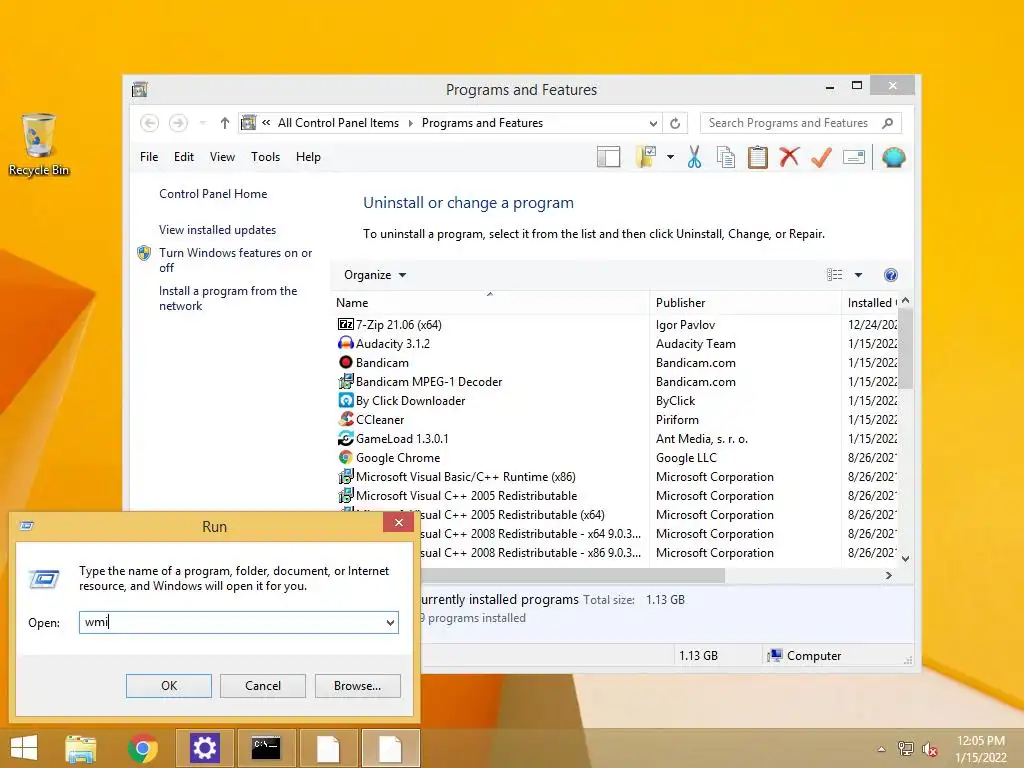Image resolution: width=1024 pixels, height=768 pixels.
Task: Open the Help menu
Action: pos(308,157)
